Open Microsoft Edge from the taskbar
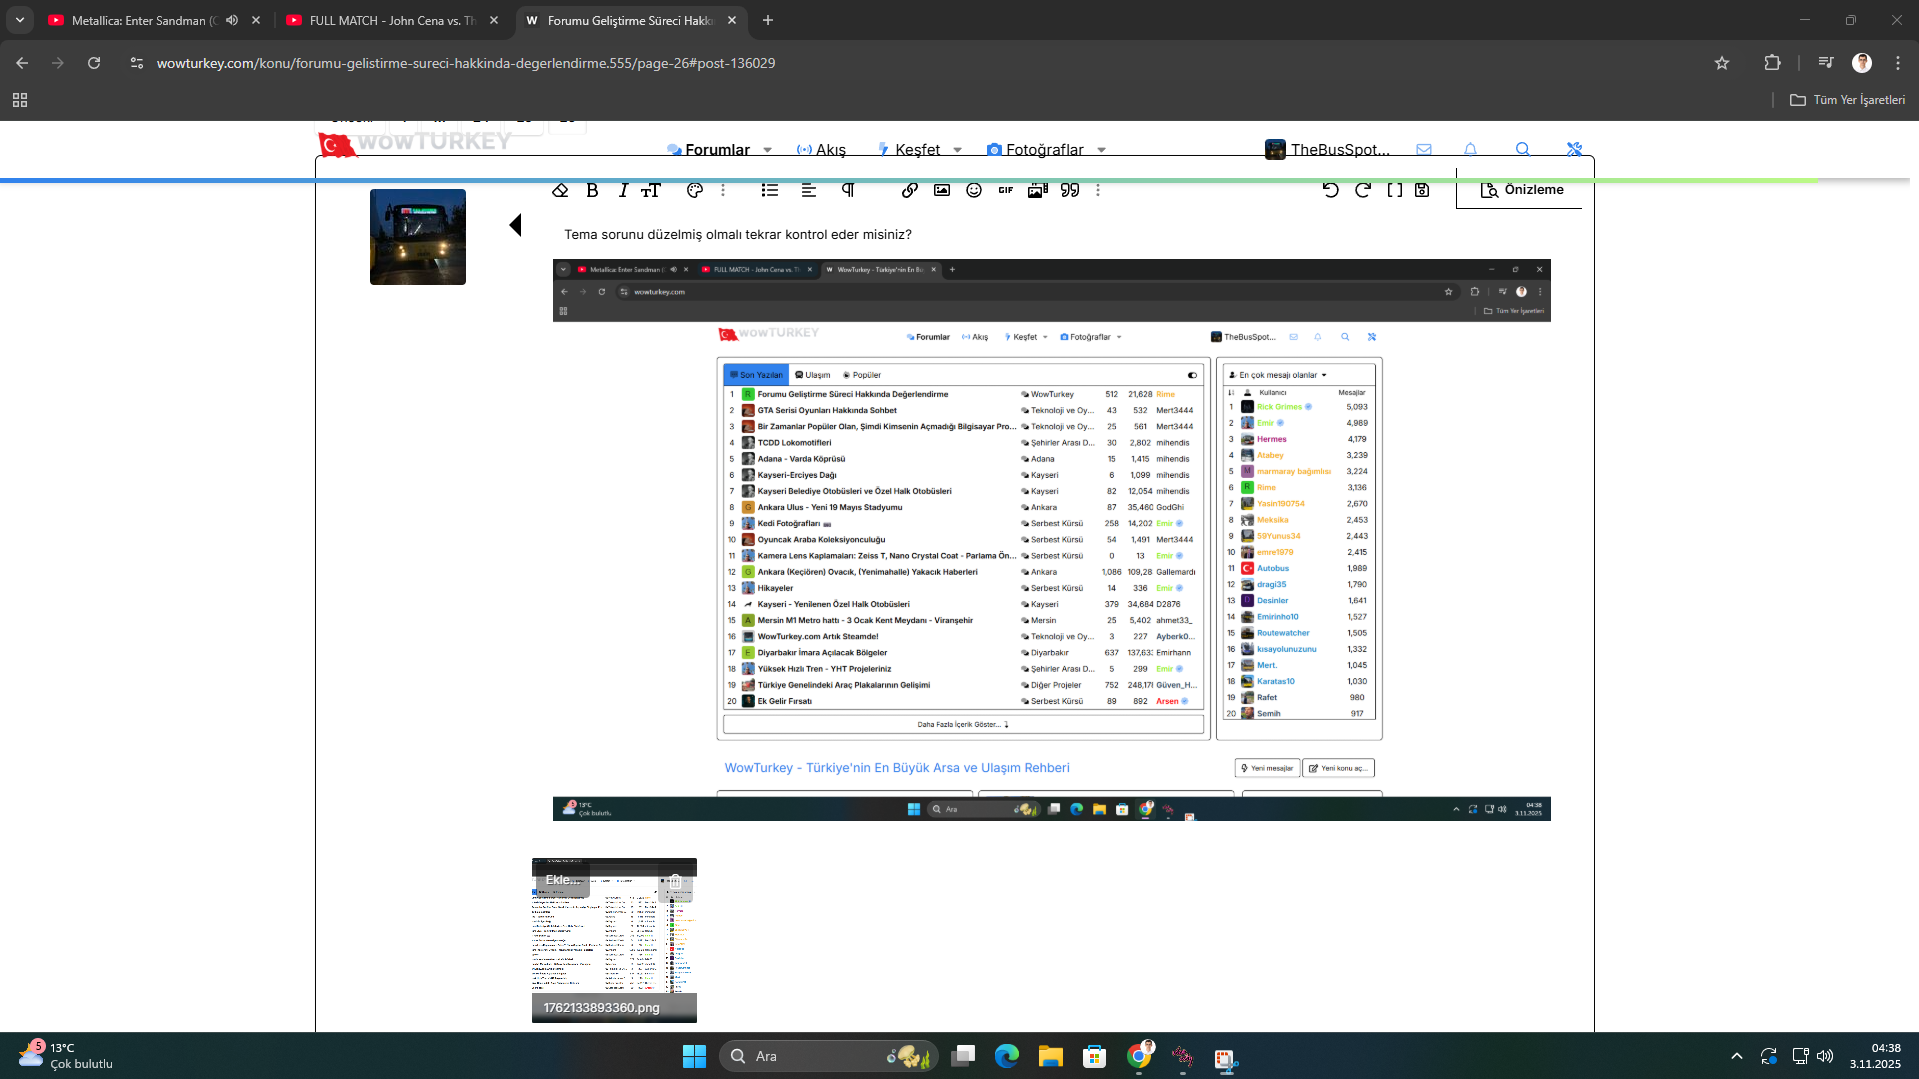The height and width of the screenshot is (1079, 1919). click(x=1006, y=1056)
